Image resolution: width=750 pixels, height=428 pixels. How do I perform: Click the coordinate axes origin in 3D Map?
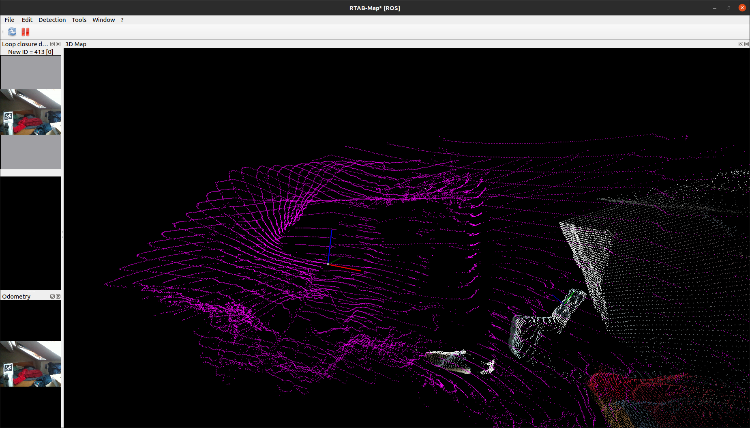tap(330, 264)
